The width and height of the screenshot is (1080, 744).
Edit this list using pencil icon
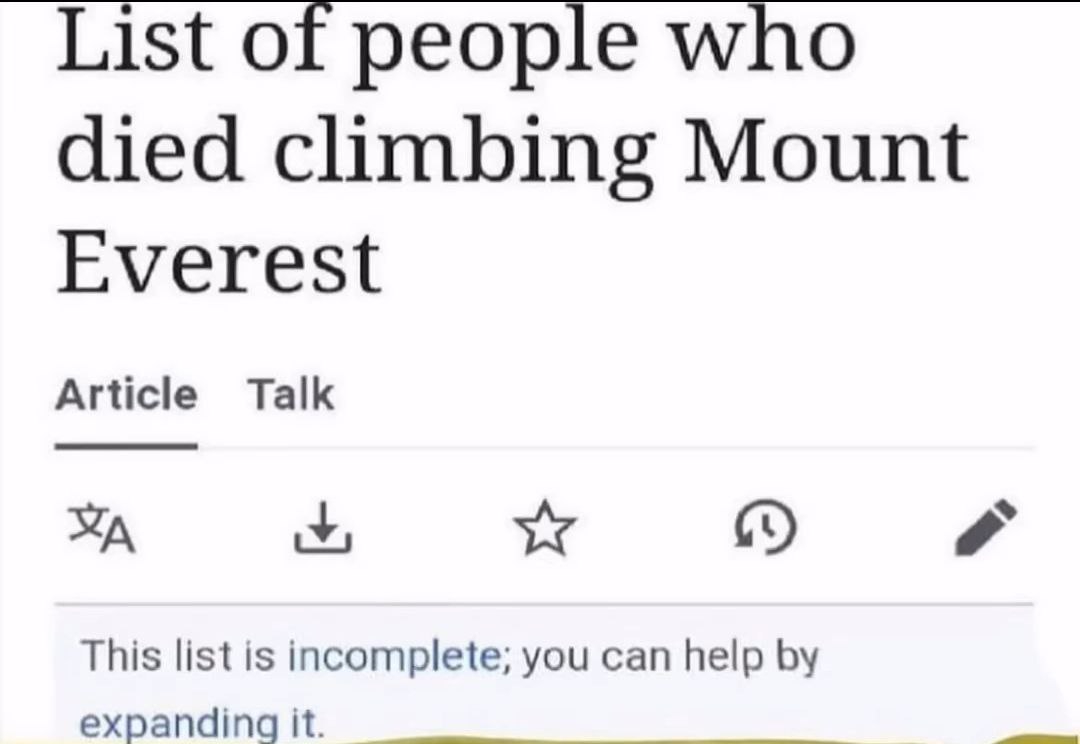(986, 527)
